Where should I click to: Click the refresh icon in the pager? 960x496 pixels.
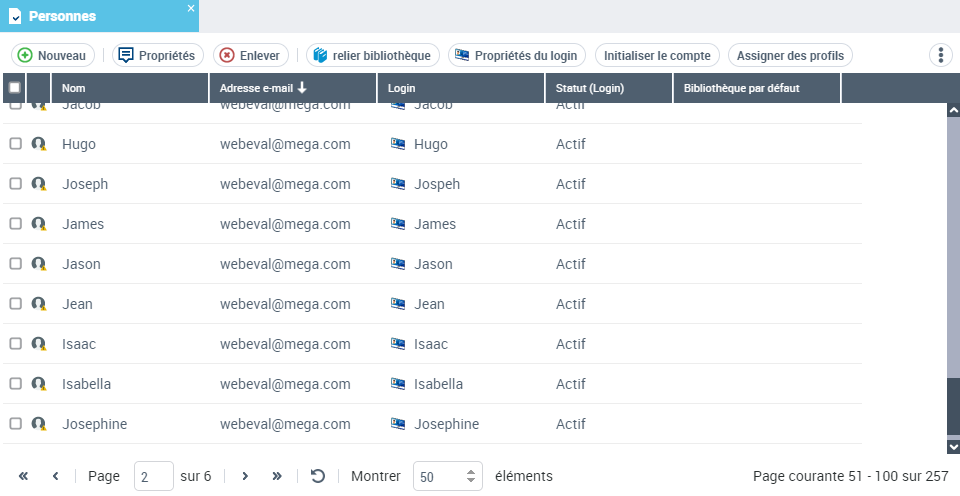point(318,476)
